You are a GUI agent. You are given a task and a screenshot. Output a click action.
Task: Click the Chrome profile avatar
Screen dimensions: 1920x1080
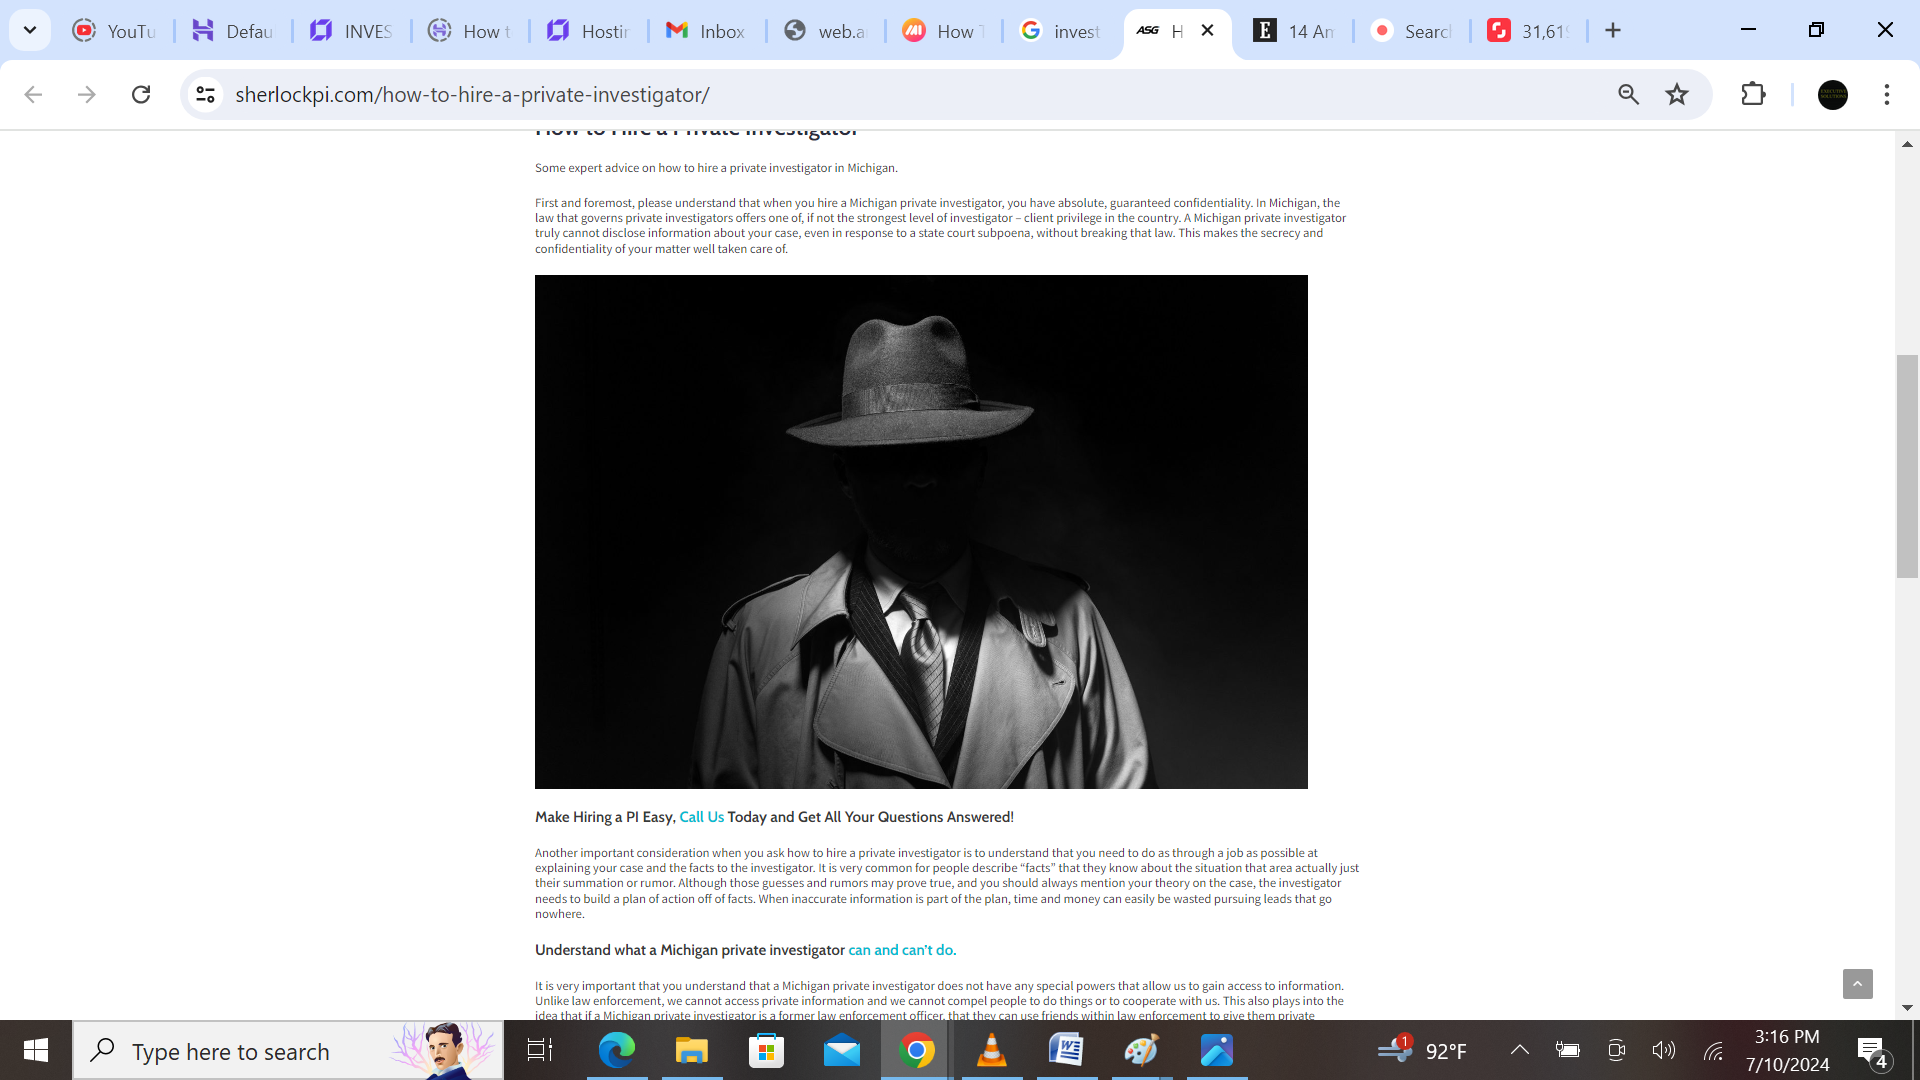pyautogui.click(x=1832, y=94)
